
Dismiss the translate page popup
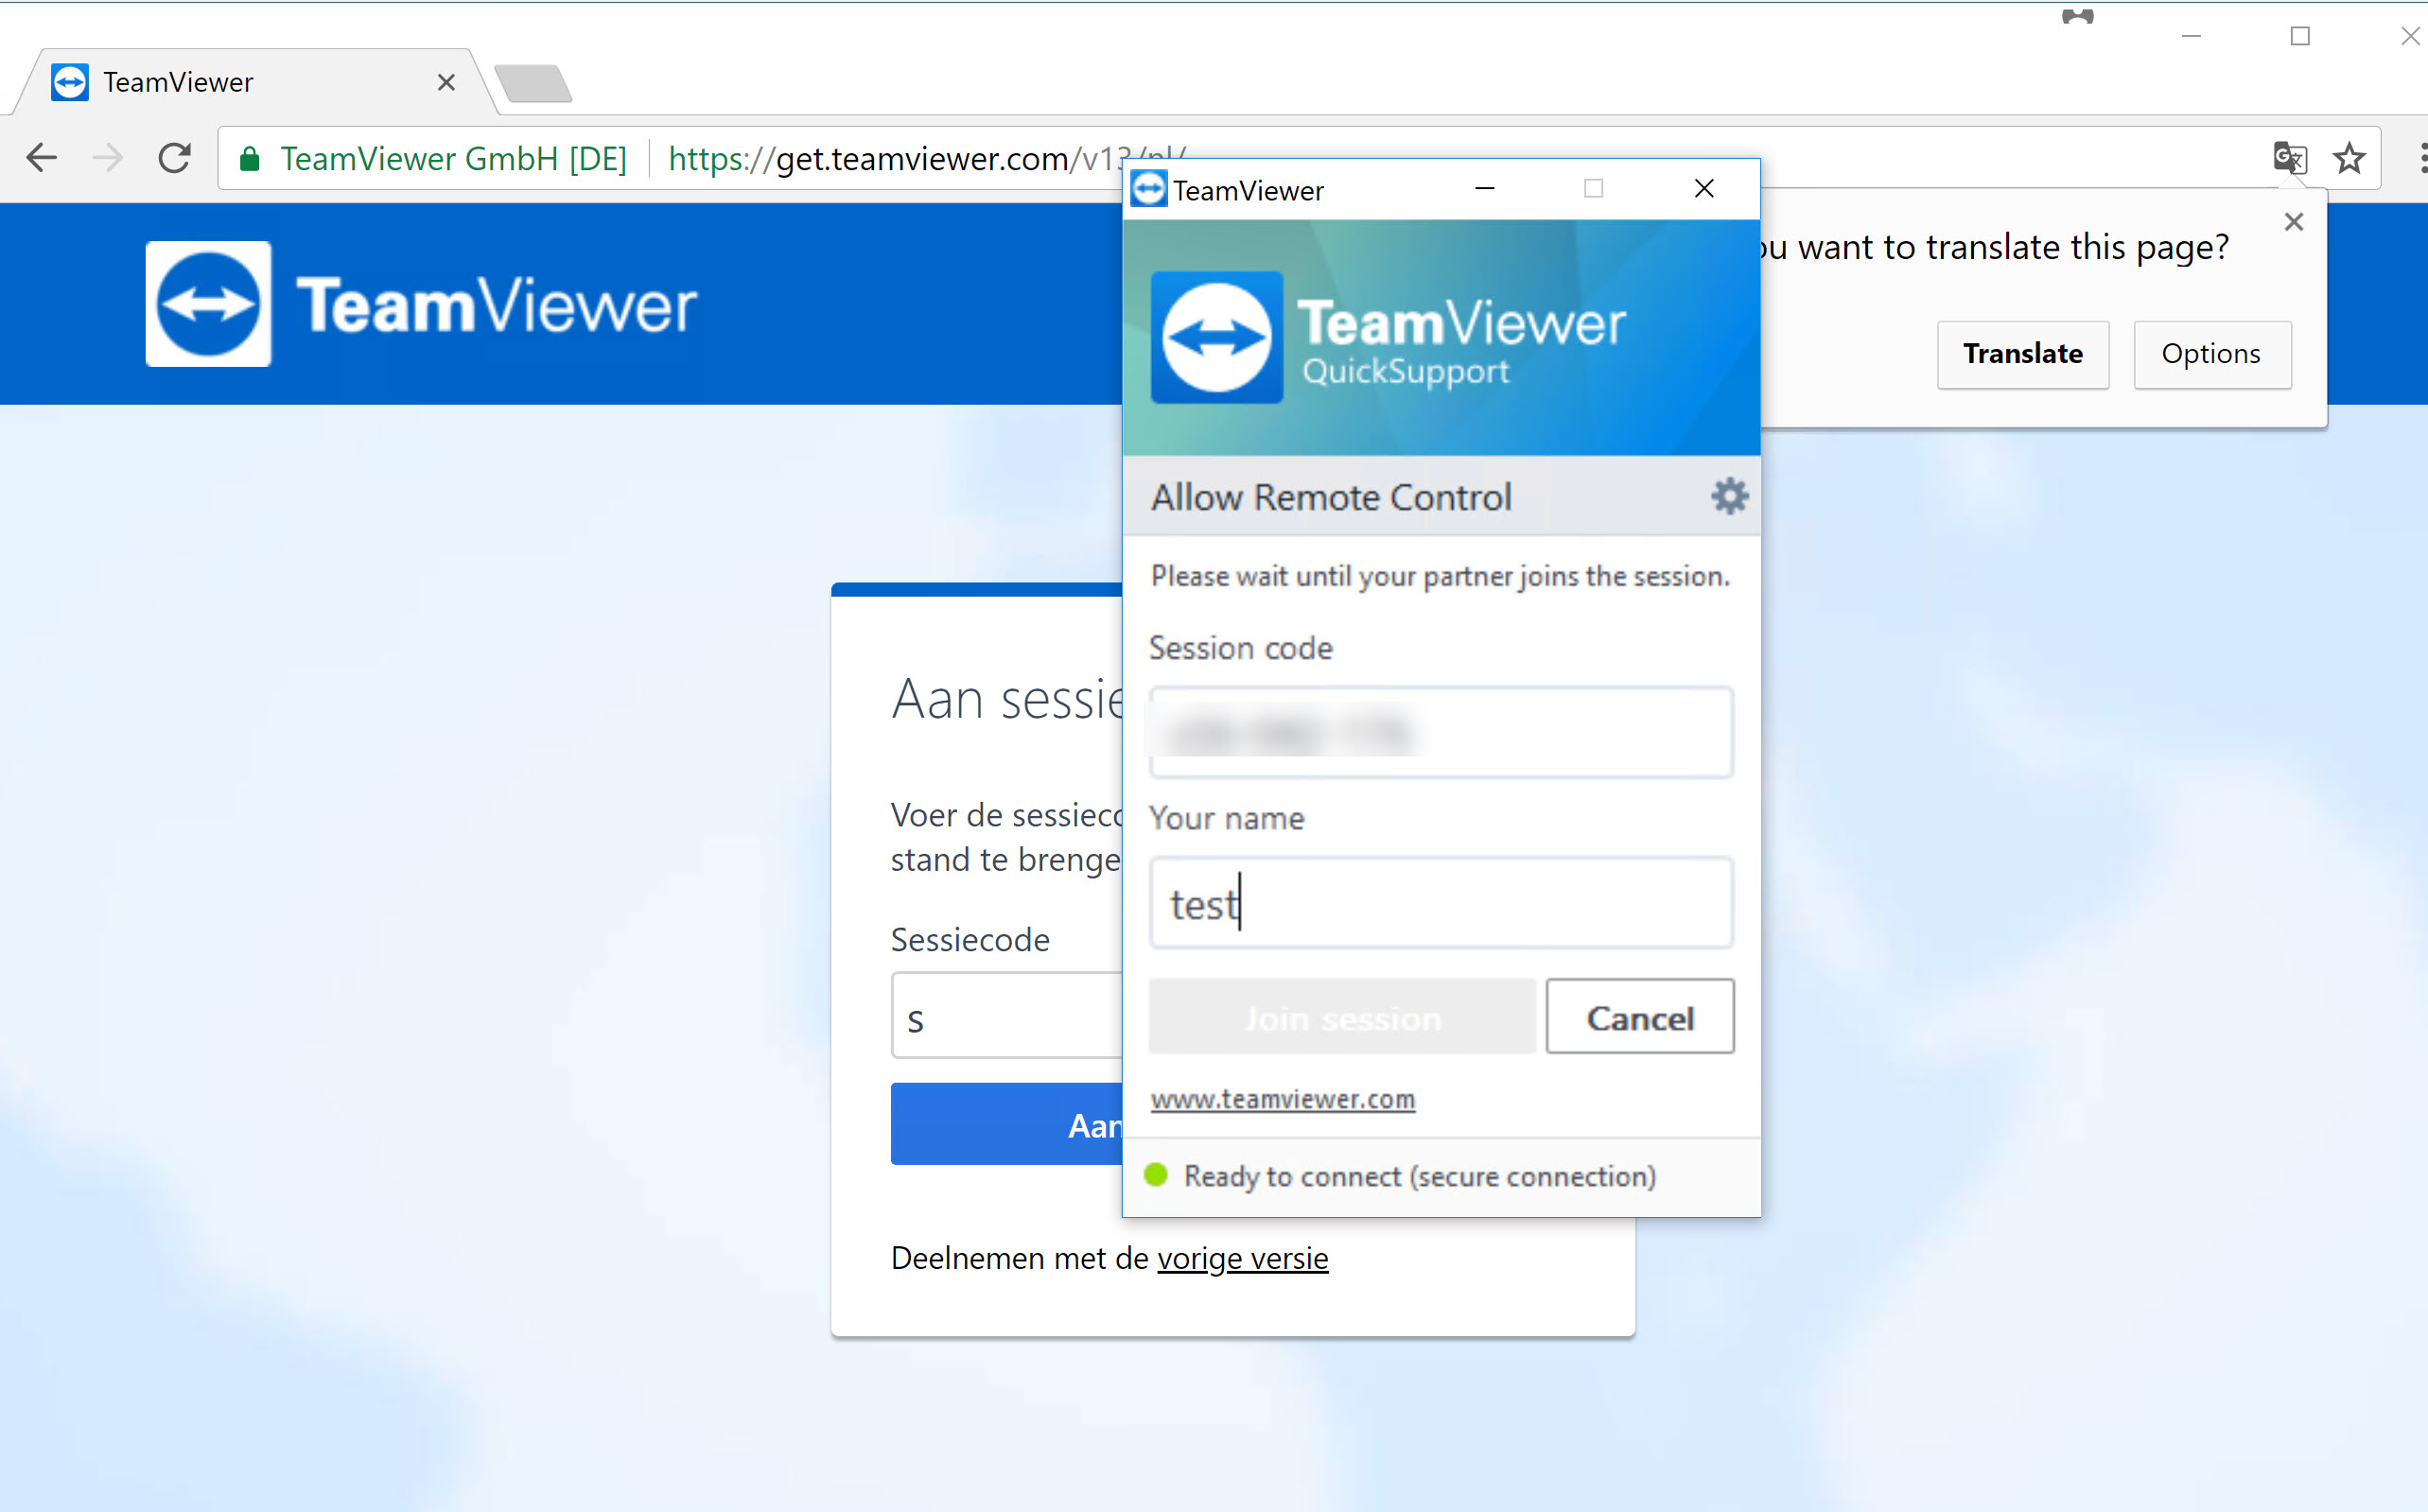[2294, 222]
